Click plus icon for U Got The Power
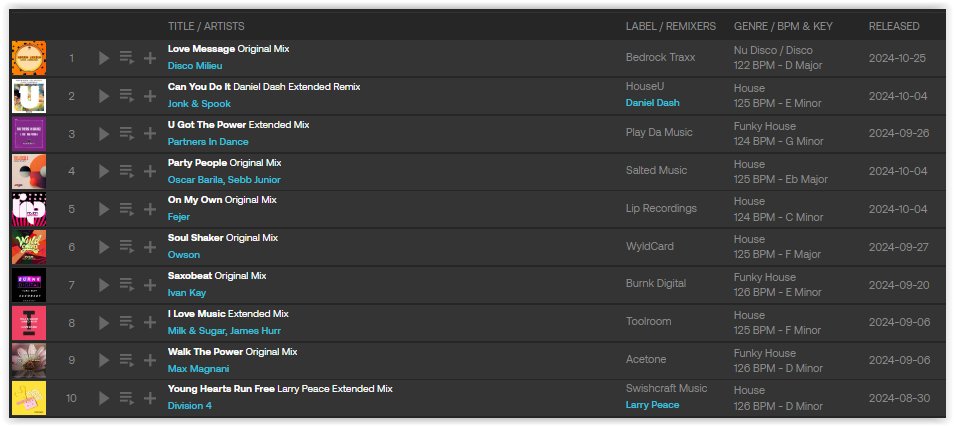This screenshot has width=954, height=426. [150, 134]
